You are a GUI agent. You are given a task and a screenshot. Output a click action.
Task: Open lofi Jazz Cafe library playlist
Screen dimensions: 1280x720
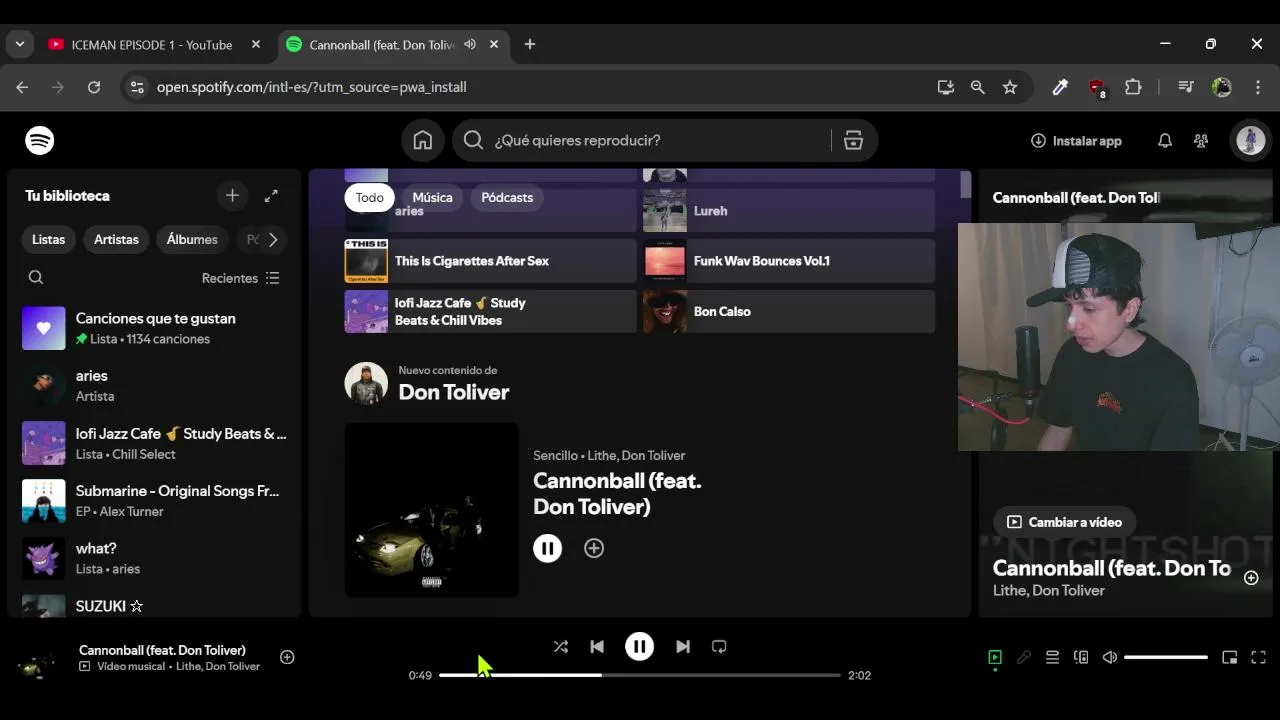[x=155, y=443]
